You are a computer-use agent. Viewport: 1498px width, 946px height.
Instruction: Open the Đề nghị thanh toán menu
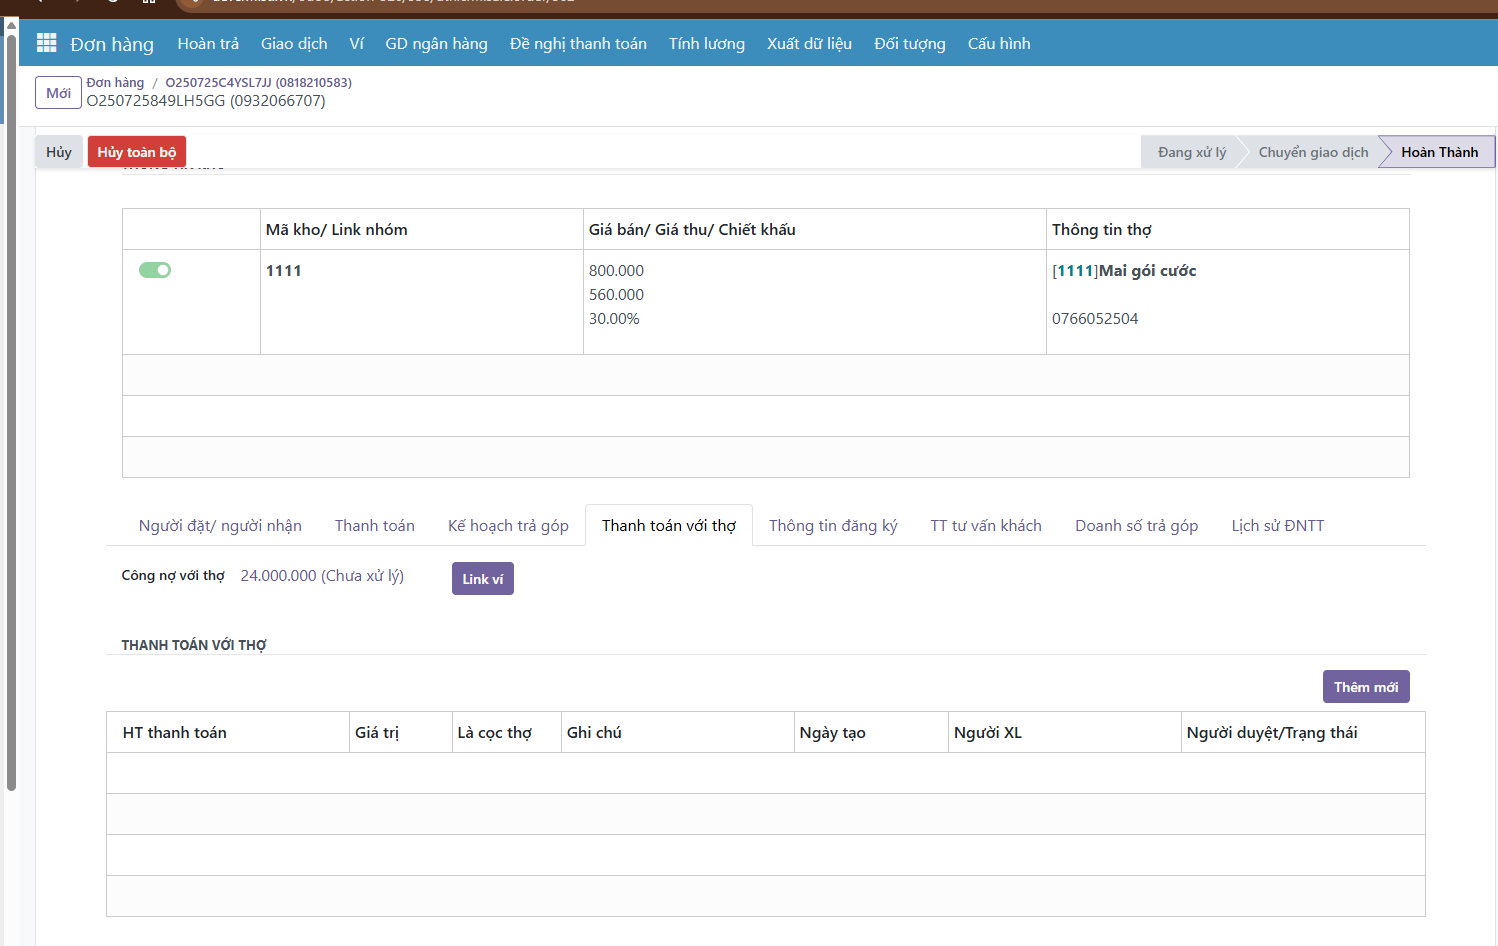pyautogui.click(x=578, y=44)
